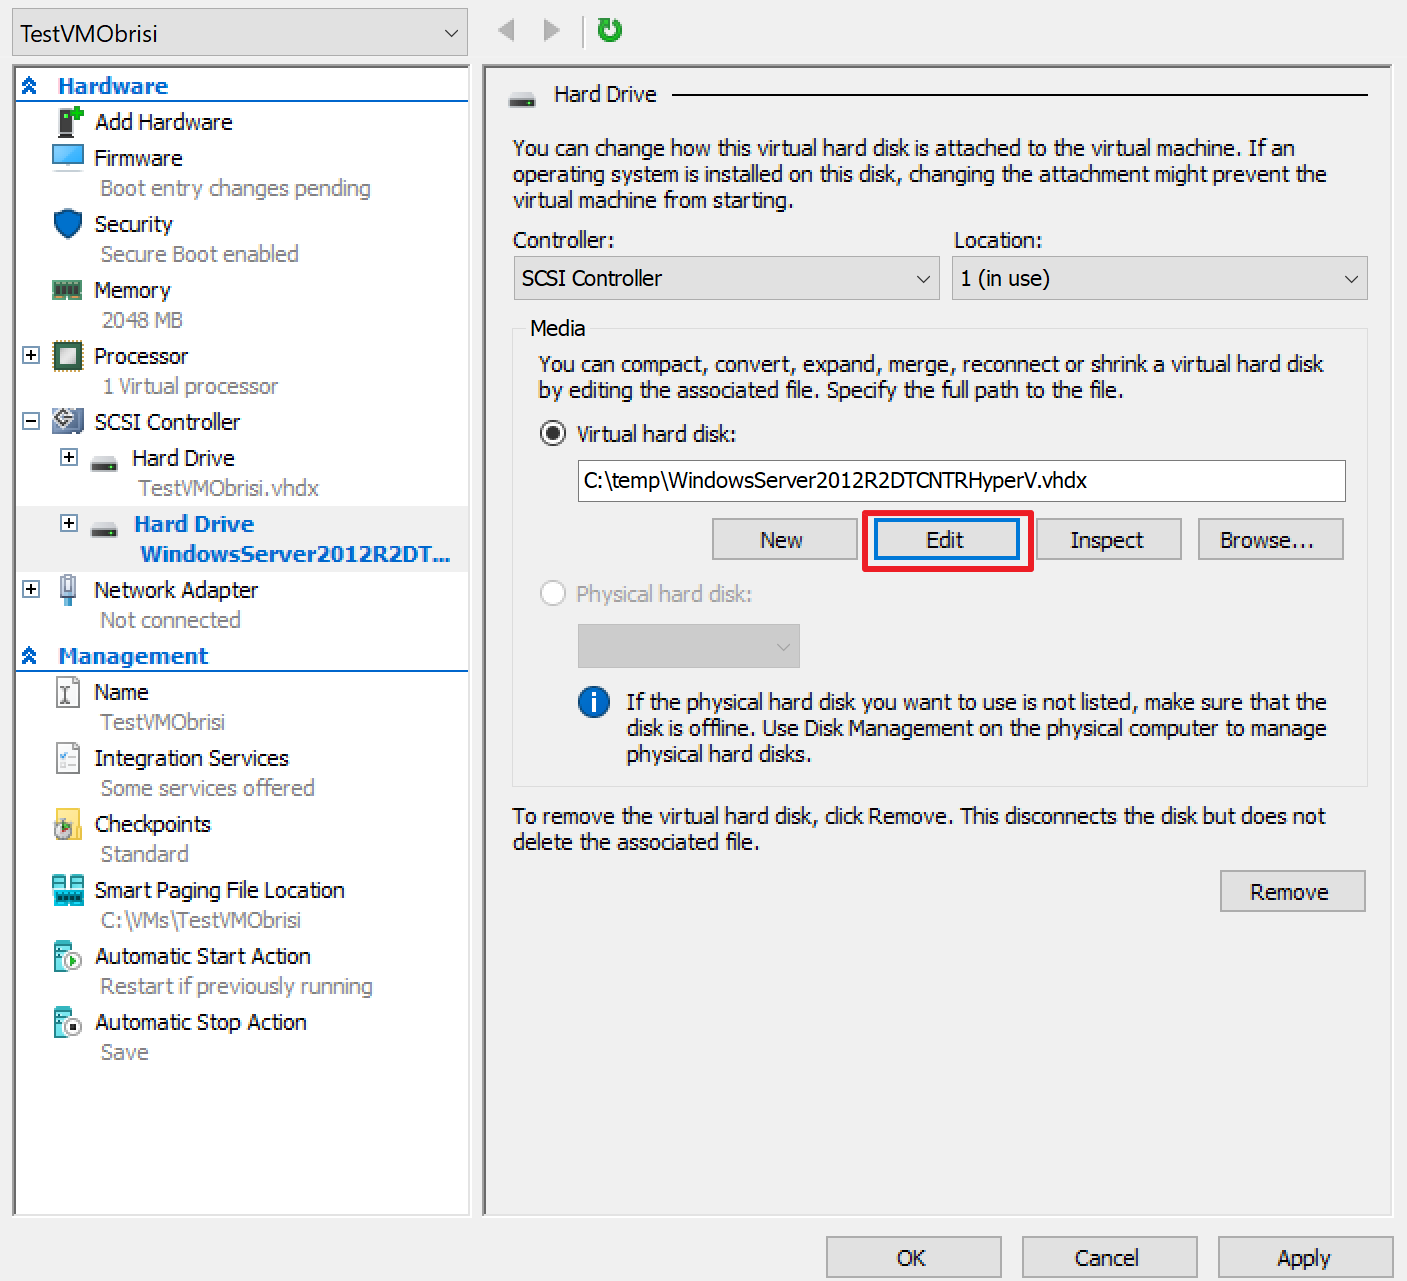Click the green refresh icon
This screenshot has width=1407, height=1281.
pos(609,30)
